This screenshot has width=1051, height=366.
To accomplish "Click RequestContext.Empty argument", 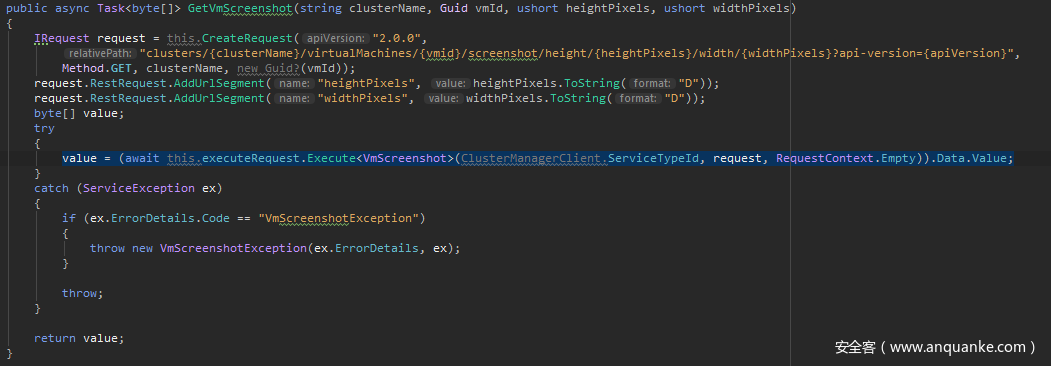I will pyautogui.click(x=845, y=158).
